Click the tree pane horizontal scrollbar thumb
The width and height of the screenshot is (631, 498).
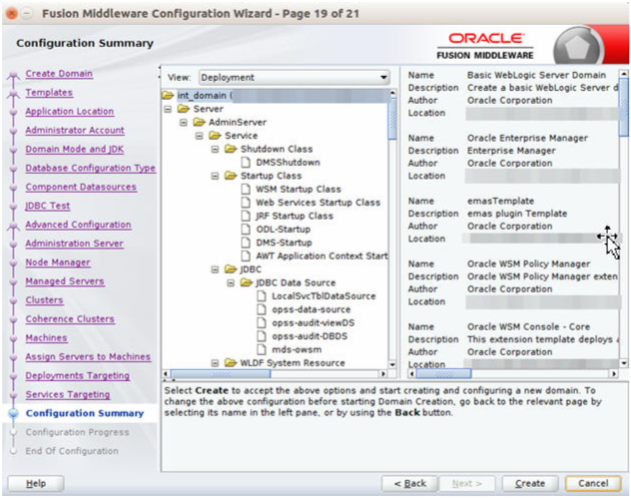221,374
